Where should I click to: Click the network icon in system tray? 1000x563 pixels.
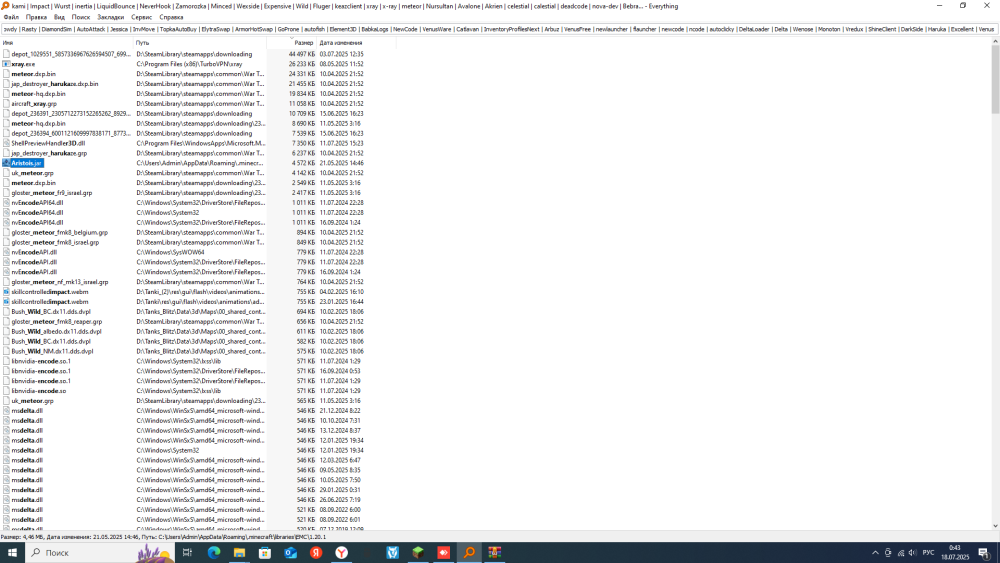[901, 553]
